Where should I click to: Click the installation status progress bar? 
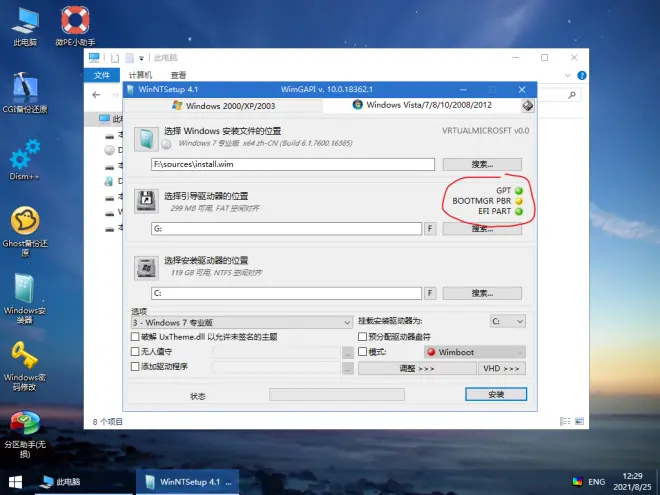pyautogui.click(x=337, y=394)
